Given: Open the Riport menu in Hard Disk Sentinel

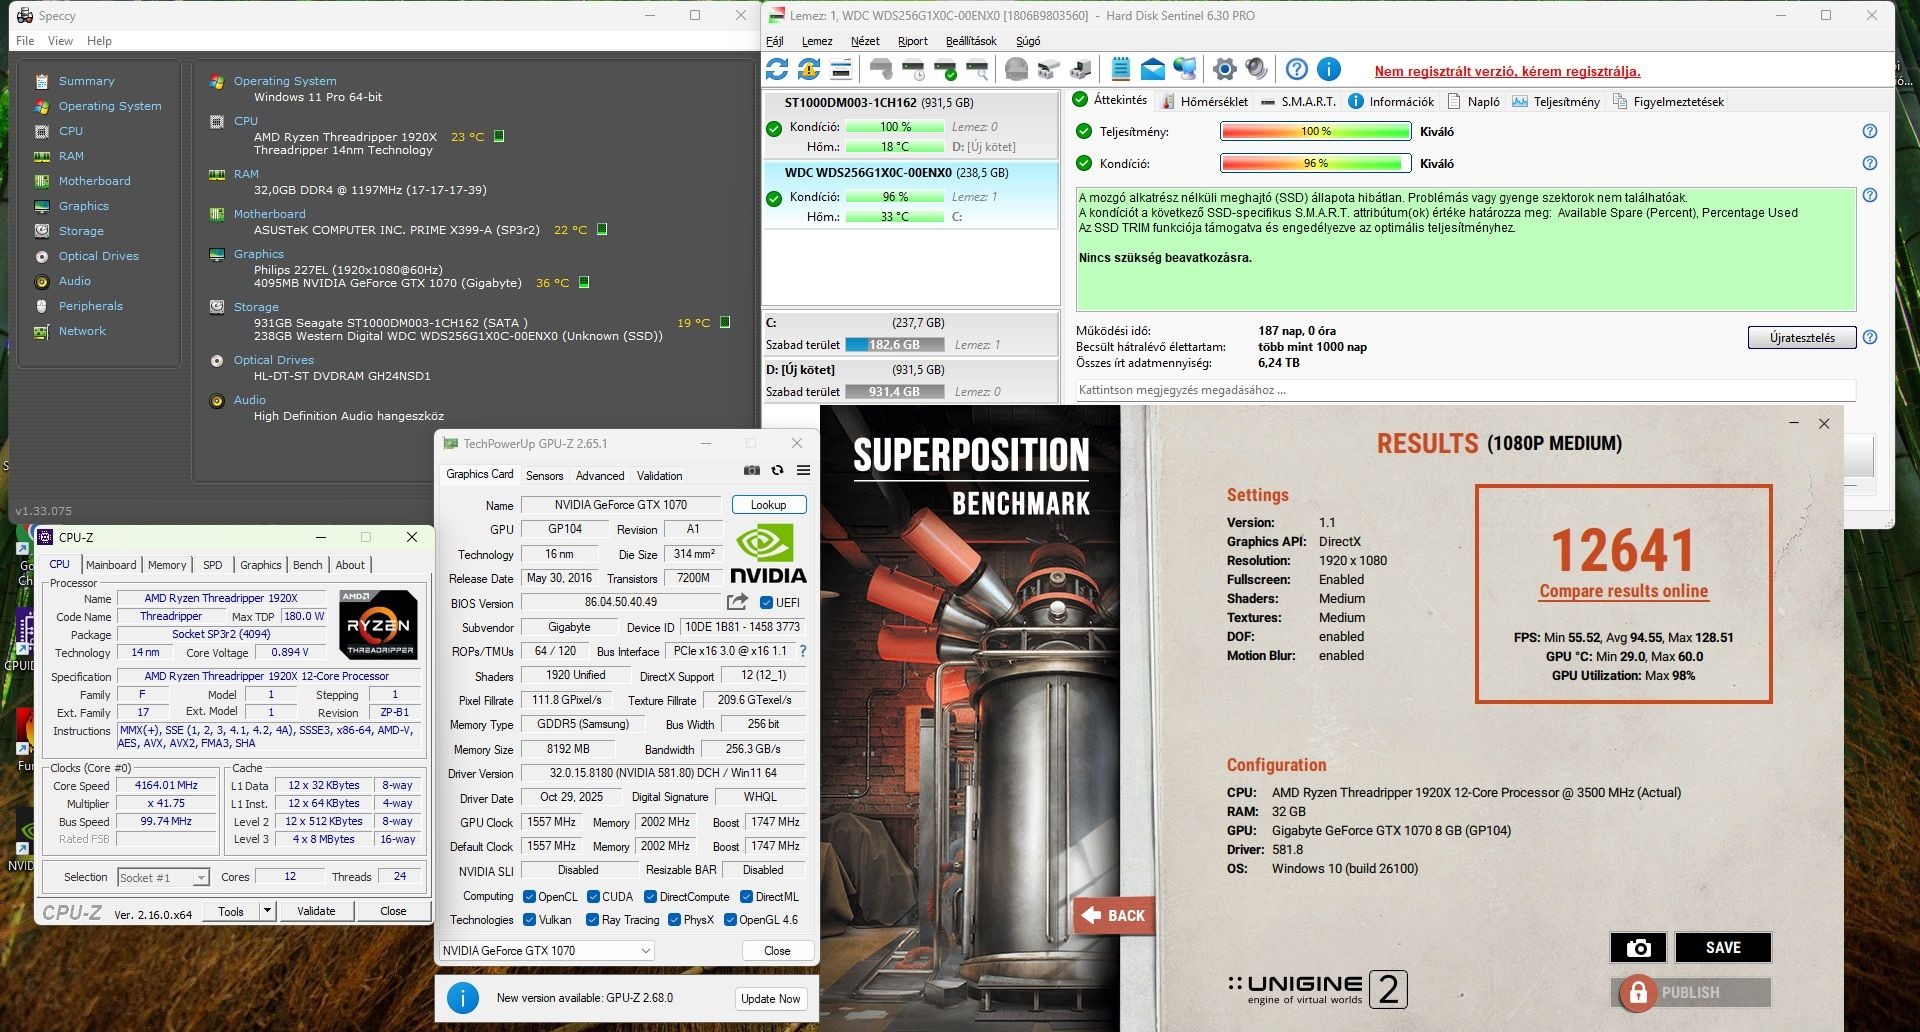Looking at the screenshot, I should tap(913, 41).
